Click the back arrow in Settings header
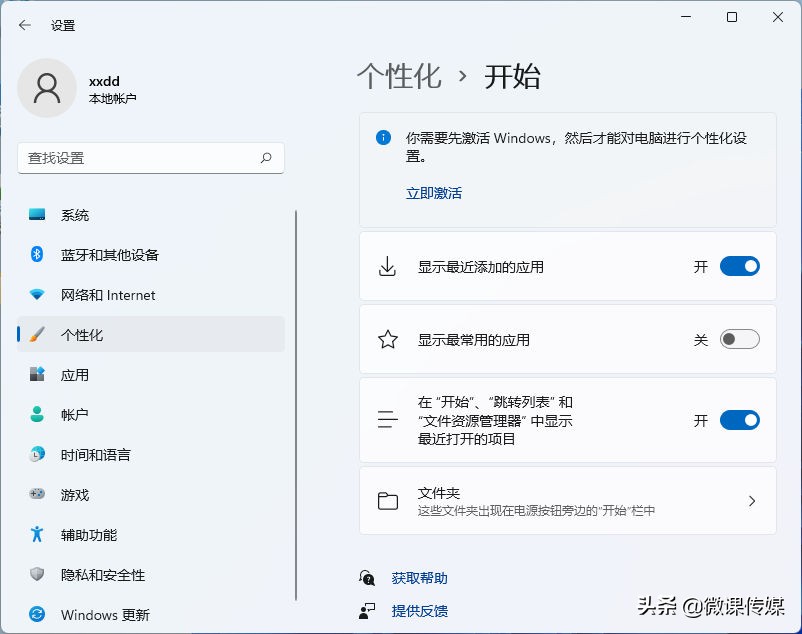This screenshot has height=634, width=802. point(25,25)
